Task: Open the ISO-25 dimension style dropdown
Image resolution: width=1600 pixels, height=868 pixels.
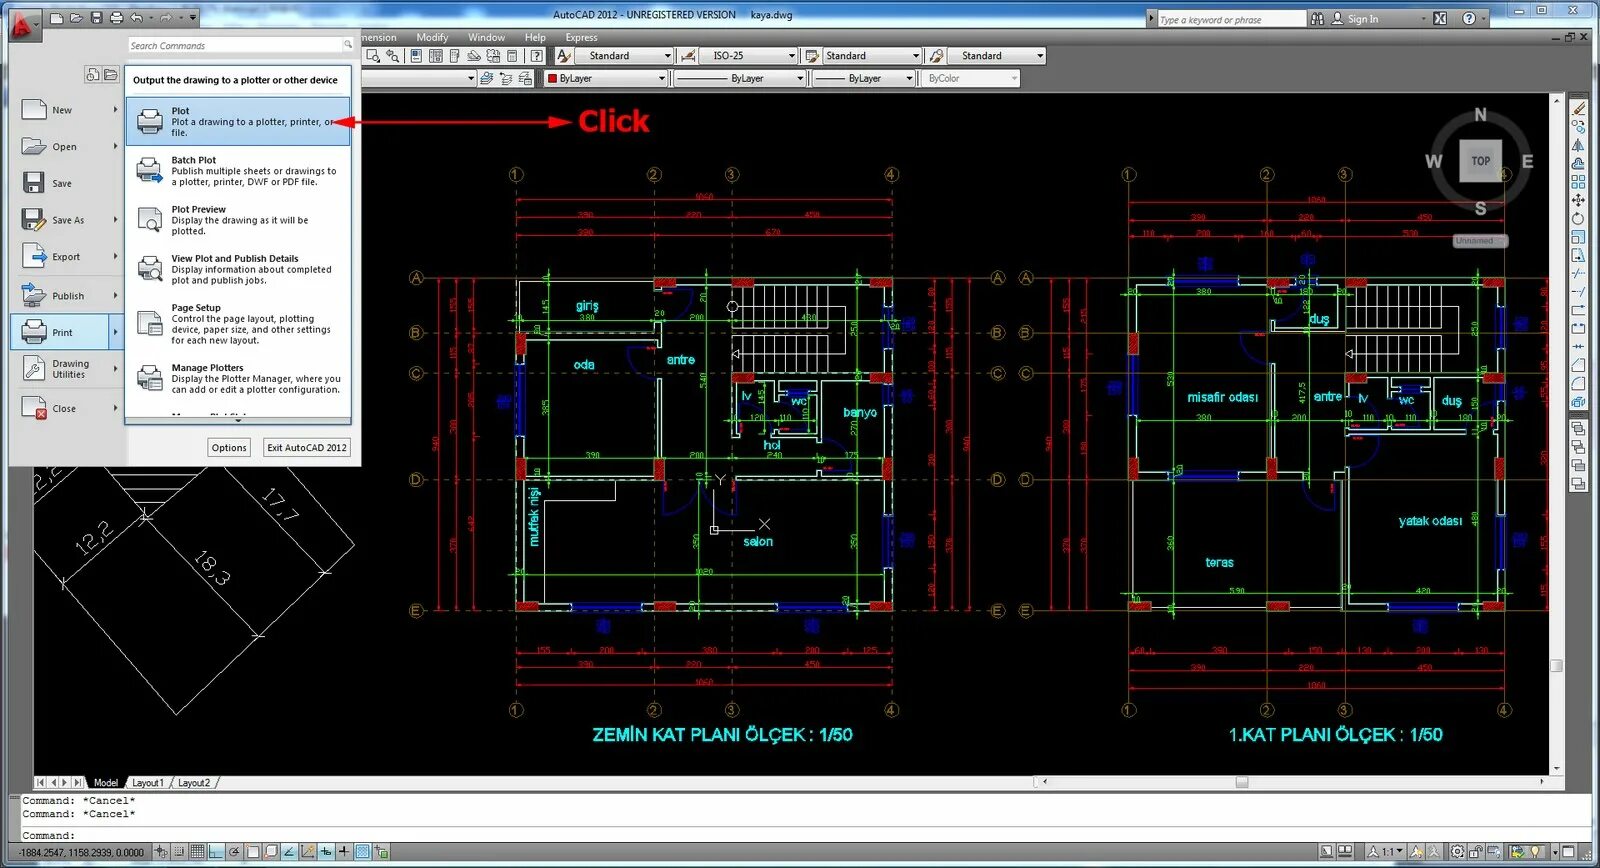Action: click(x=748, y=56)
